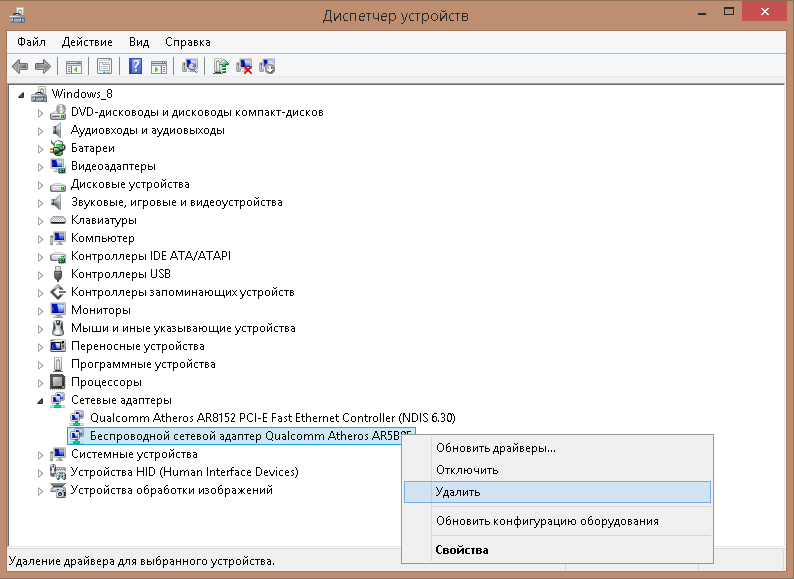
Task: Click the Back arrow toolbar icon
Action: tap(20, 66)
